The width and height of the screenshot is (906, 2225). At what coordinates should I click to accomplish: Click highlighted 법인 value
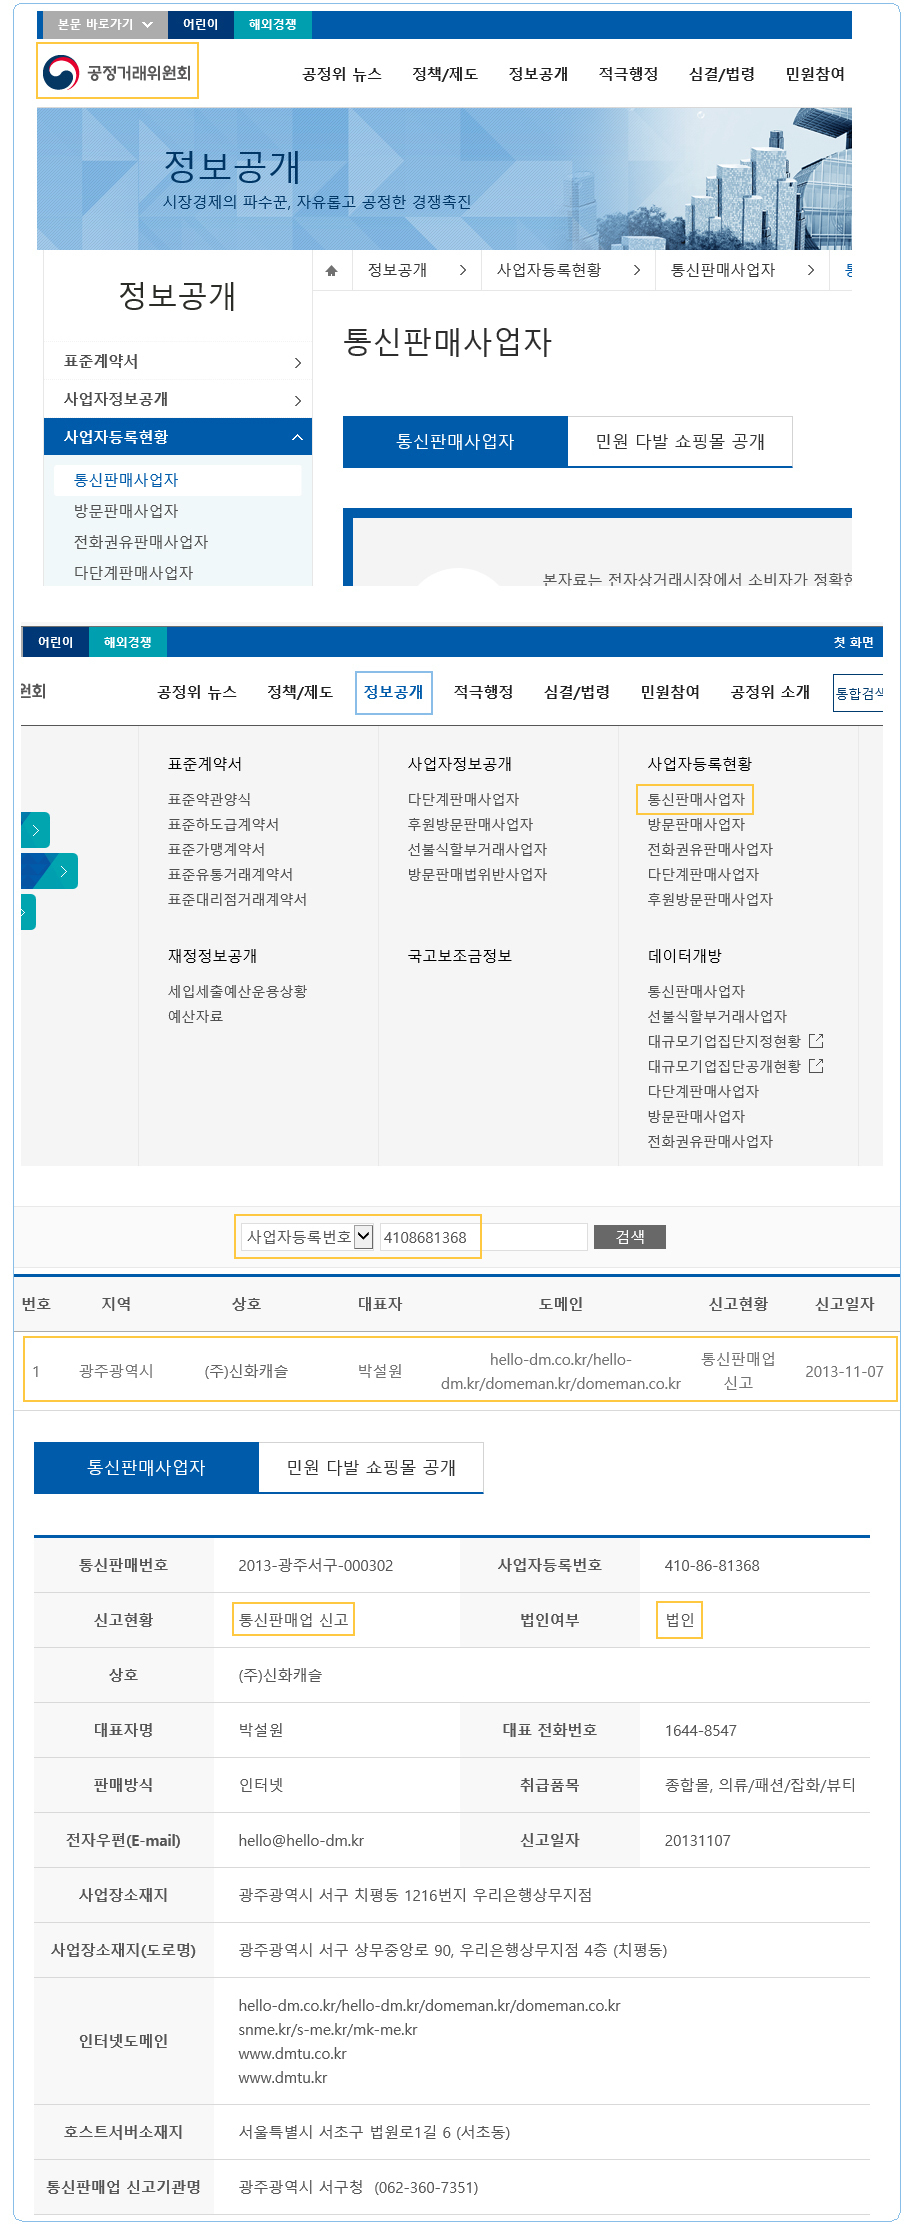[x=680, y=1620]
